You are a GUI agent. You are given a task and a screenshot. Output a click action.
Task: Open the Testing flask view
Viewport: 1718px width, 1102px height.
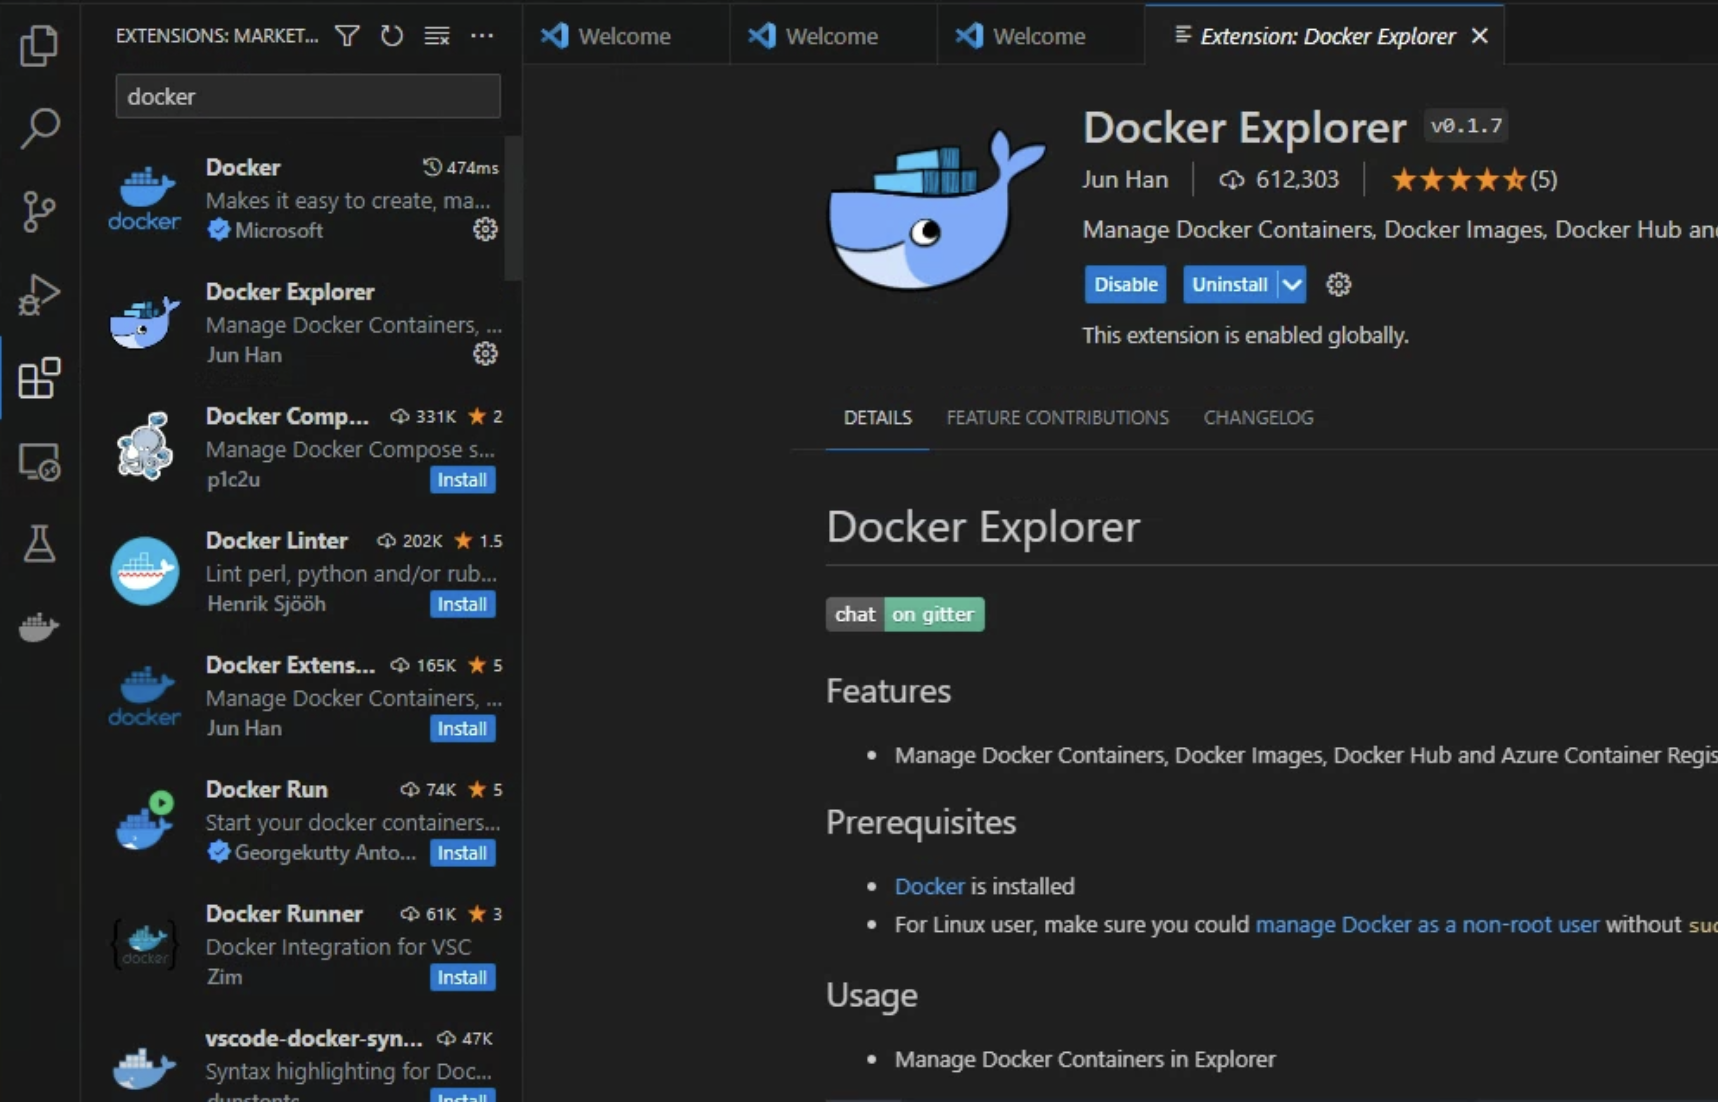click(x=39, y=544)
